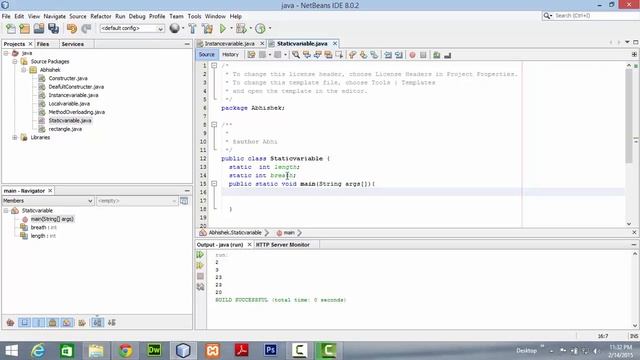
Task: Go to the Previous Bookmark icon
Action: click(x=352, y=55)
